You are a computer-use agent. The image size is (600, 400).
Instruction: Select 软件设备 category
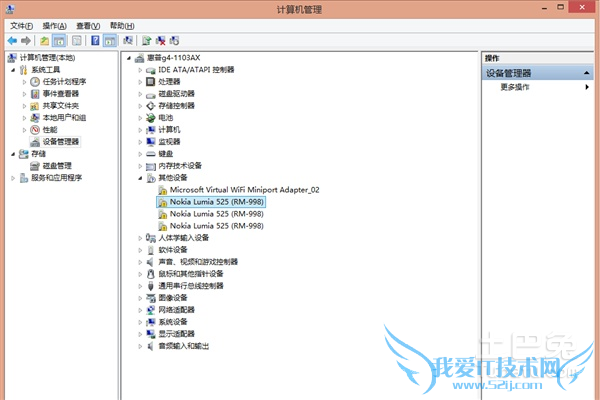point(173,250)
